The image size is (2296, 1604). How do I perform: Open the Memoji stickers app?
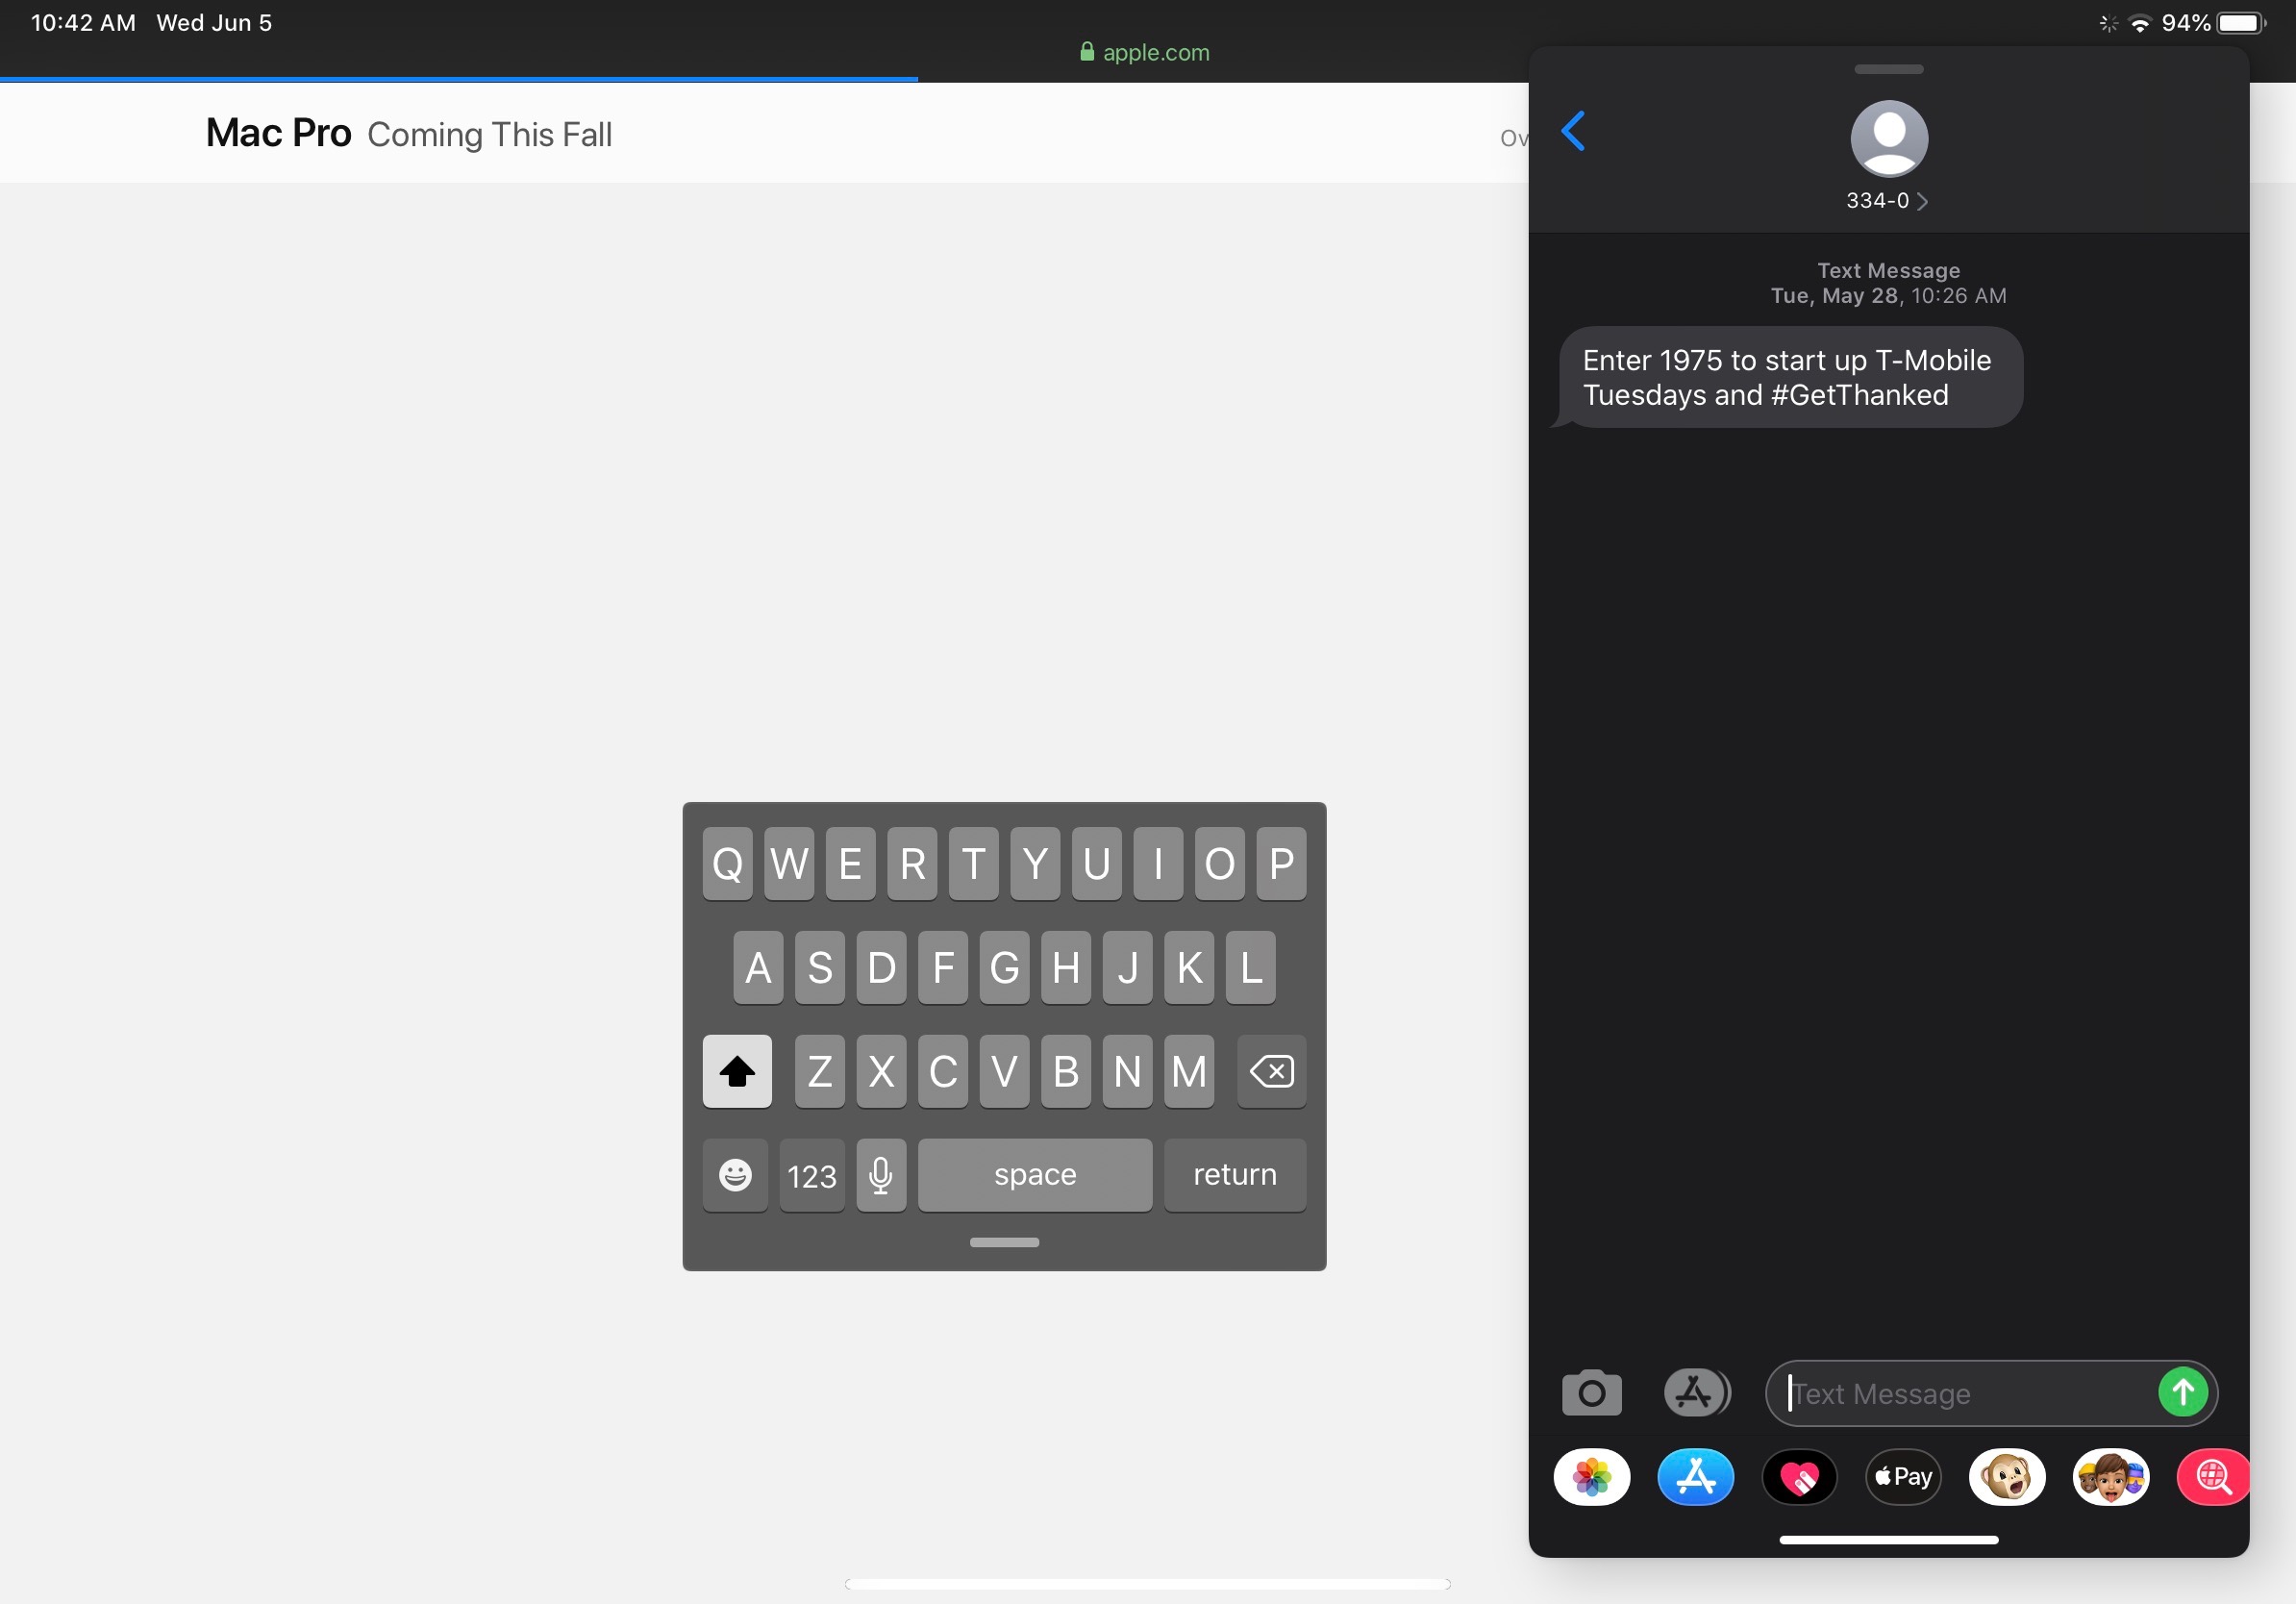point(2111,1476)
